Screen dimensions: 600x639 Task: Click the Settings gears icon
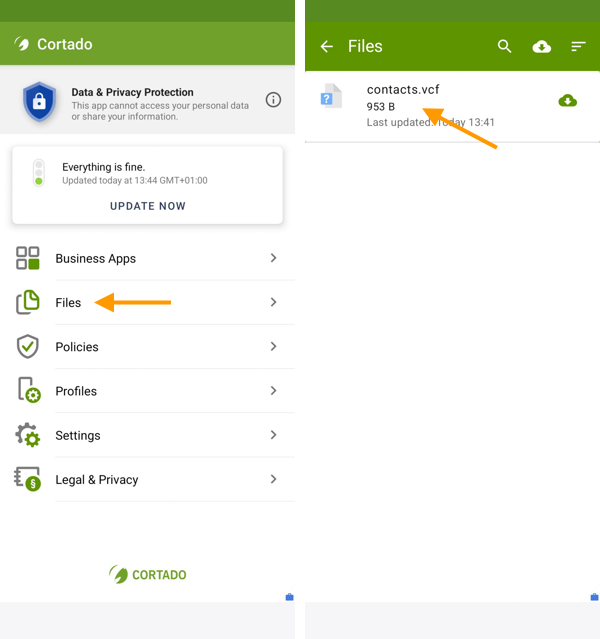(28, 434)
